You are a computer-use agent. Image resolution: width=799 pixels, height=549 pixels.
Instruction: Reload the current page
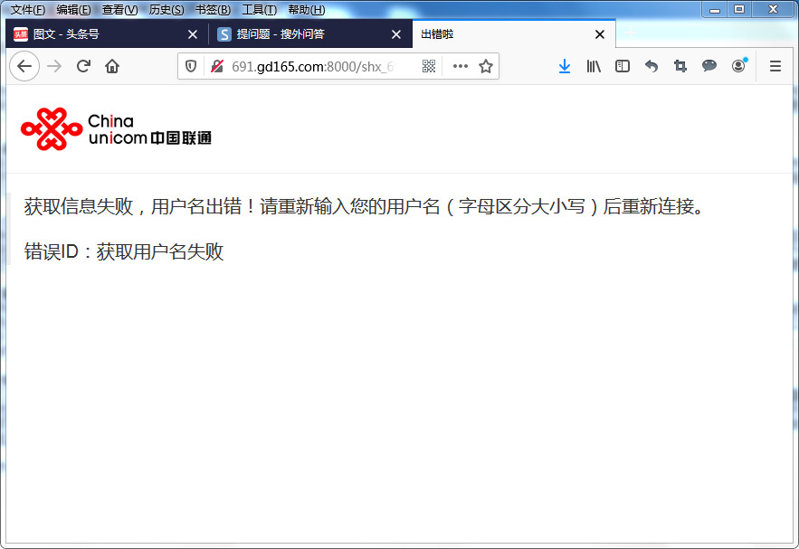(x=84, y=66)
